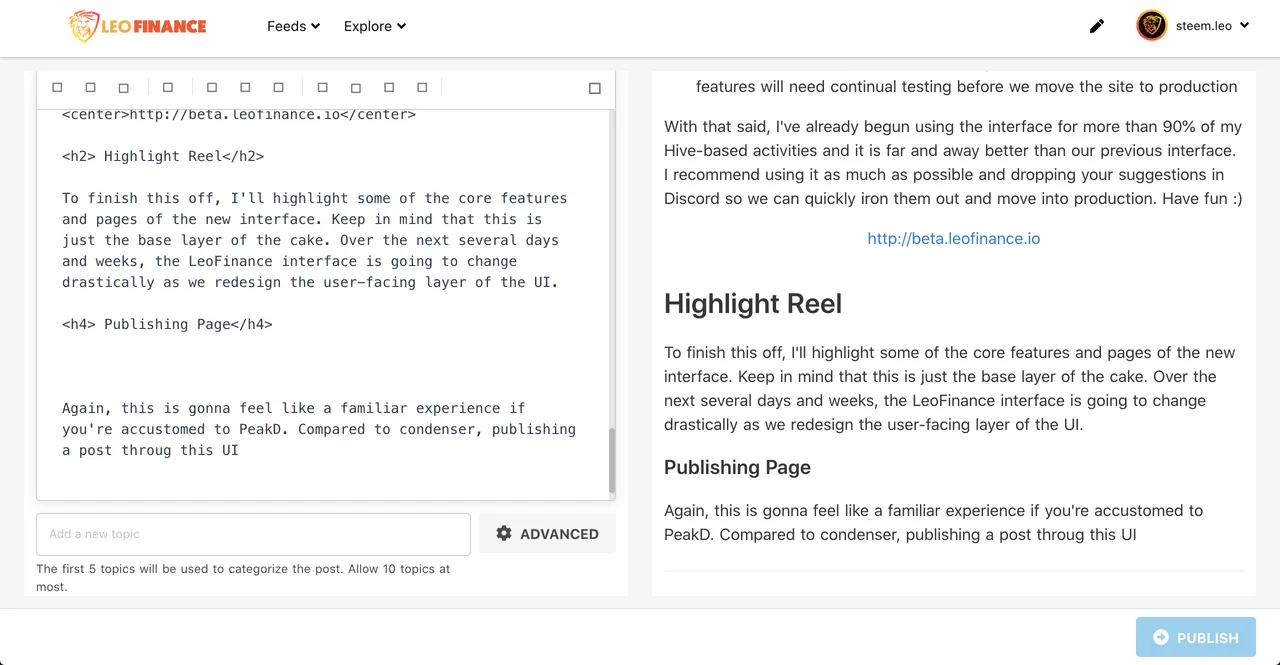The image size is (1280, 665).
Task: Click the "Highlight Reel" preview heading
Action: [x=753, y=304]
